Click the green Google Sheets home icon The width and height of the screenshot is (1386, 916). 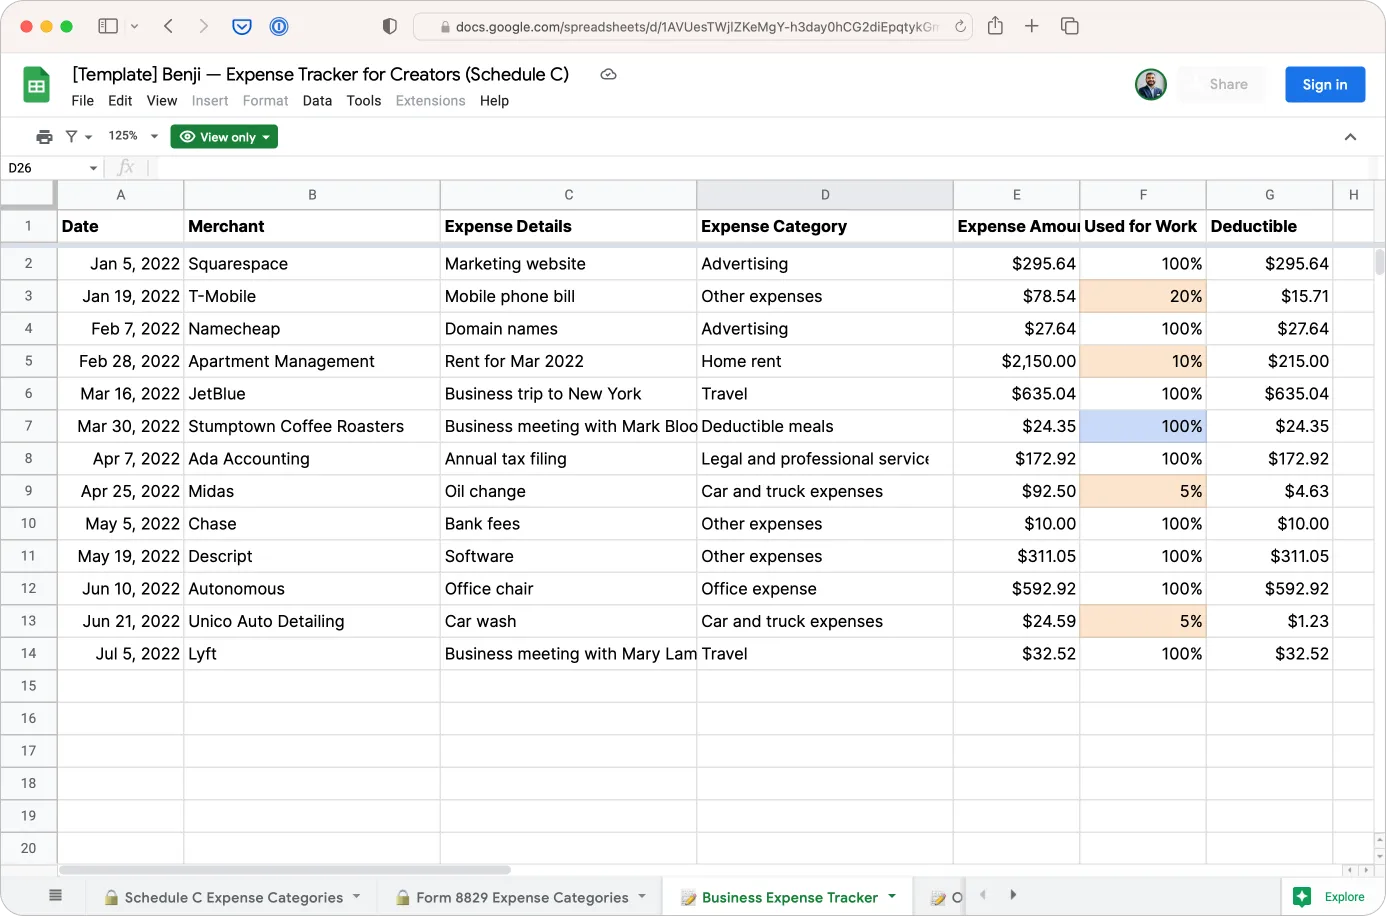pos(36,84)
